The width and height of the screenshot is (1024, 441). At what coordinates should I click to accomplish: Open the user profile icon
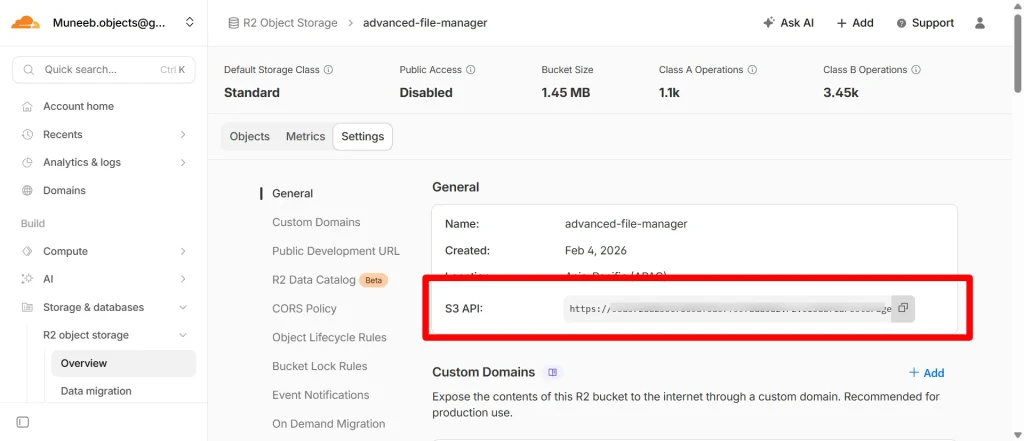980,23
